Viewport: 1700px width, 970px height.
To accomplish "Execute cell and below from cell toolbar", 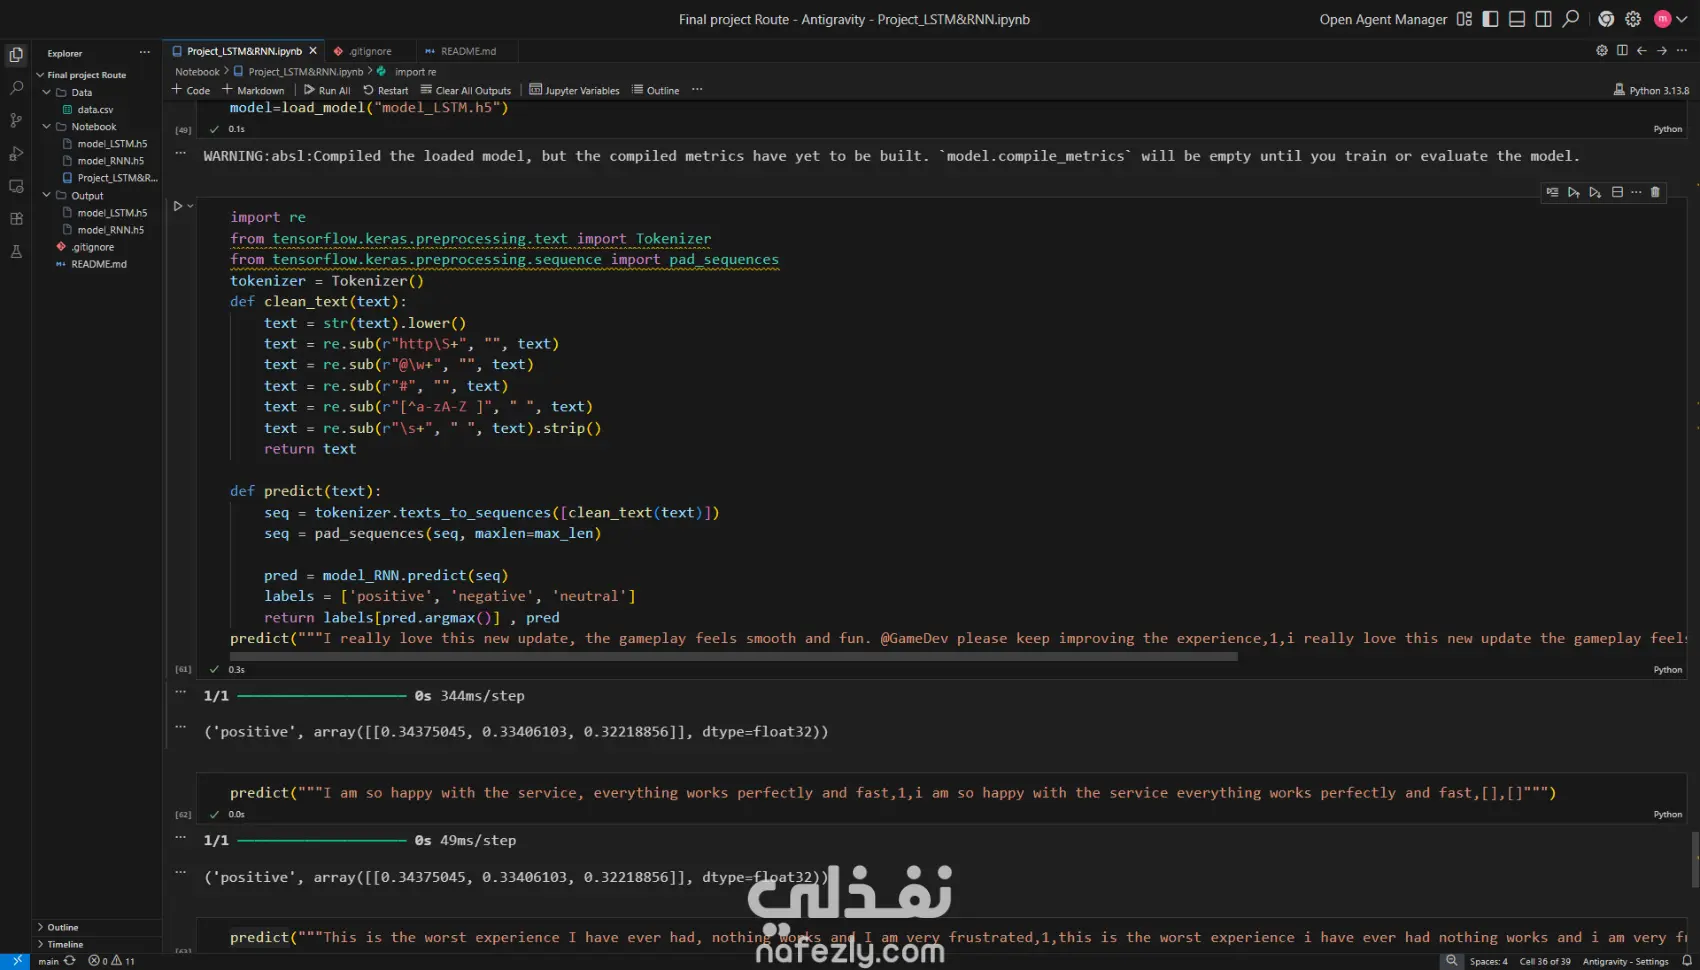I will [1595, 192].
